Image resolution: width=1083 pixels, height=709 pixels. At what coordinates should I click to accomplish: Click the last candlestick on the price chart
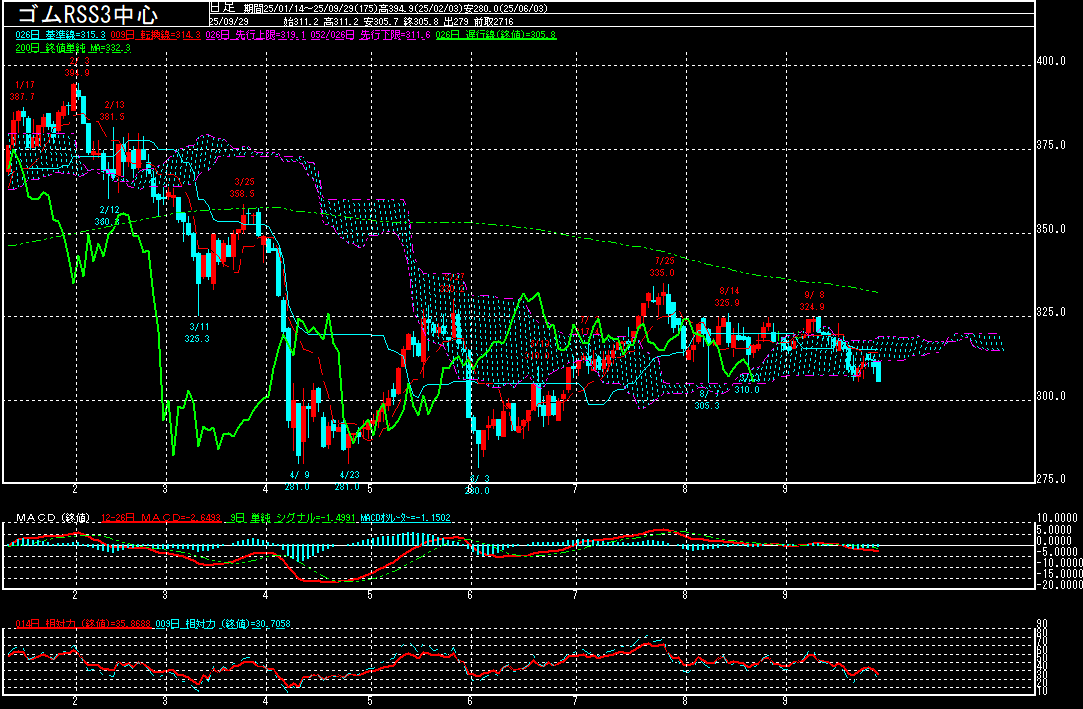878,371
